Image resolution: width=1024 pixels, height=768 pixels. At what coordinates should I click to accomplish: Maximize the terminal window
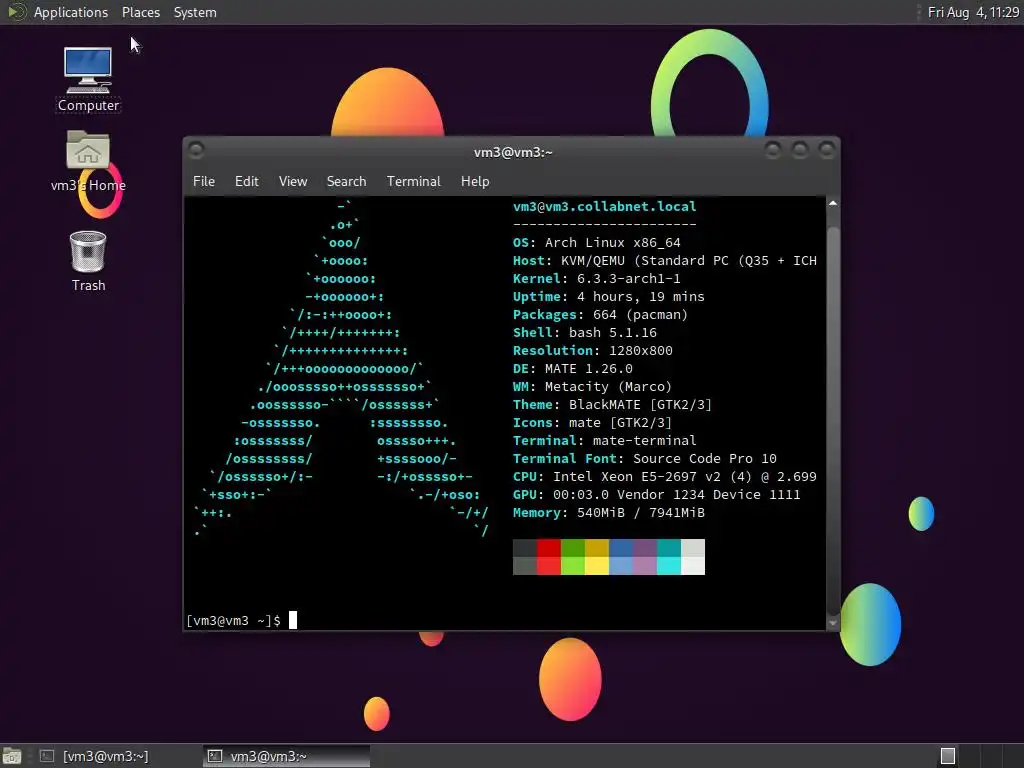coord(800,150)
